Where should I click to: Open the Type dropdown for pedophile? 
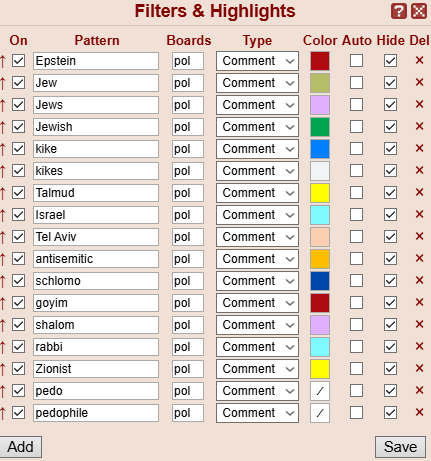pyautogui.click(x=257, y=413)
